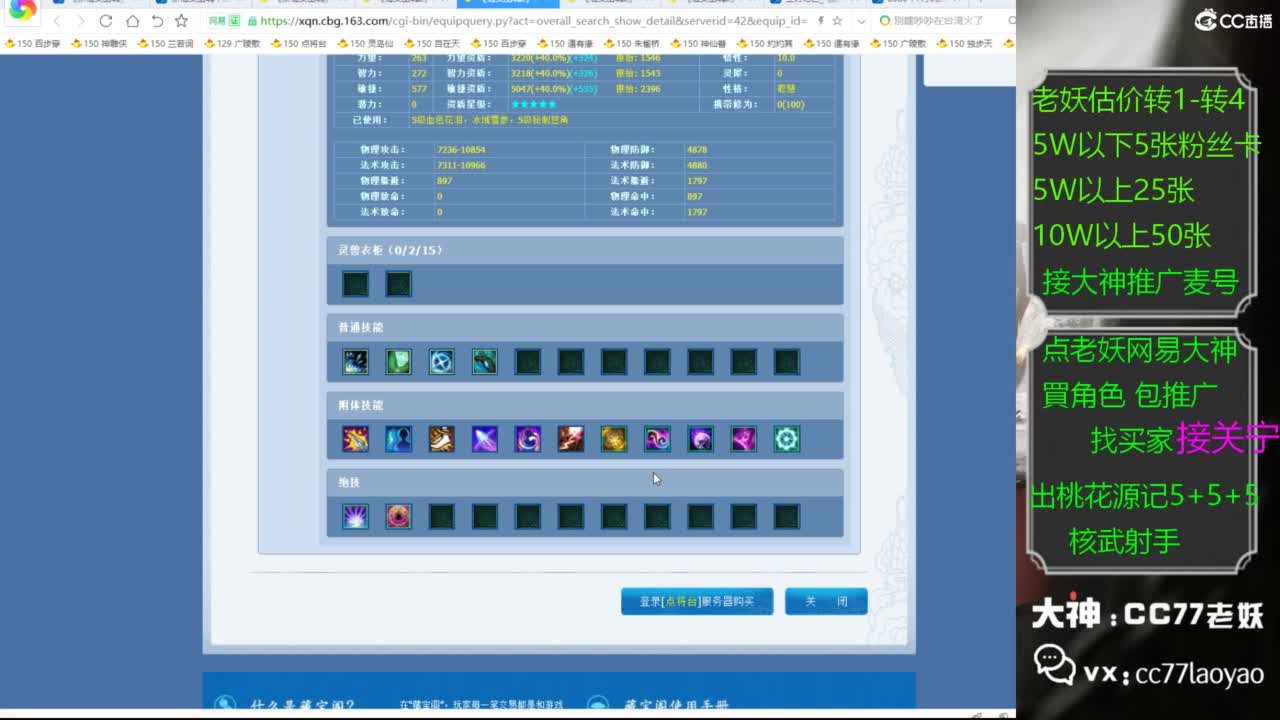Click the second empty slot in 灵兽衣柜
1280x720 pixels.
[x=398, y=284]
